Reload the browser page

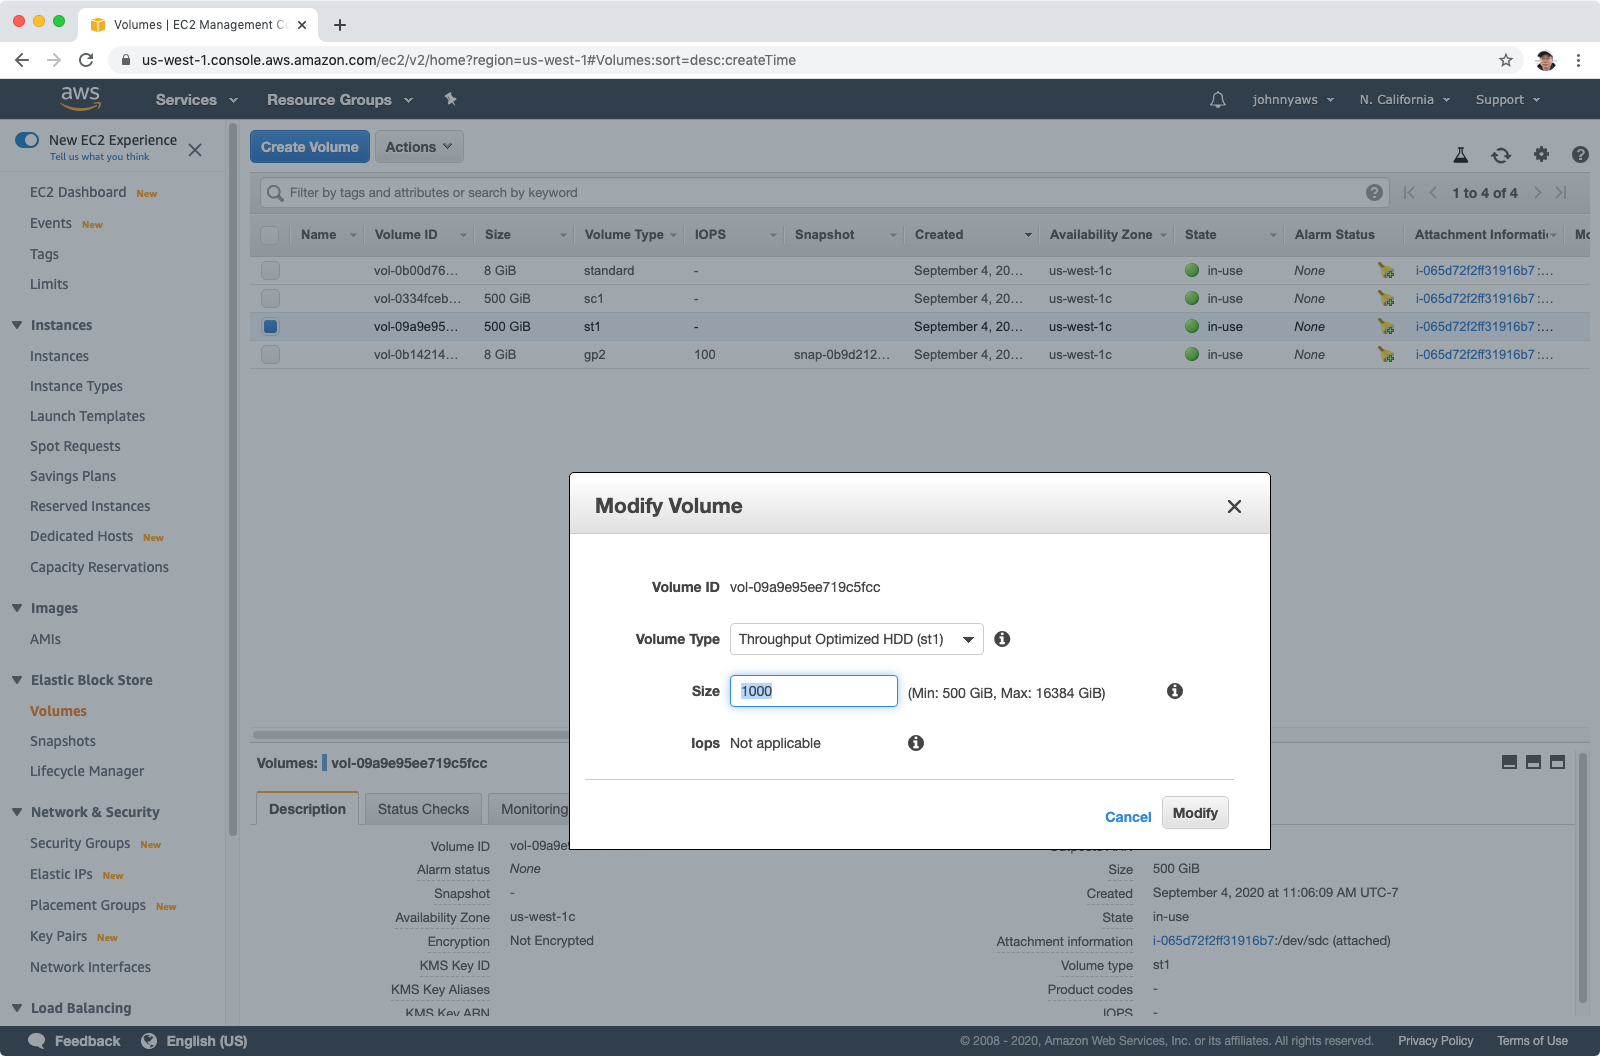(86, 60)
